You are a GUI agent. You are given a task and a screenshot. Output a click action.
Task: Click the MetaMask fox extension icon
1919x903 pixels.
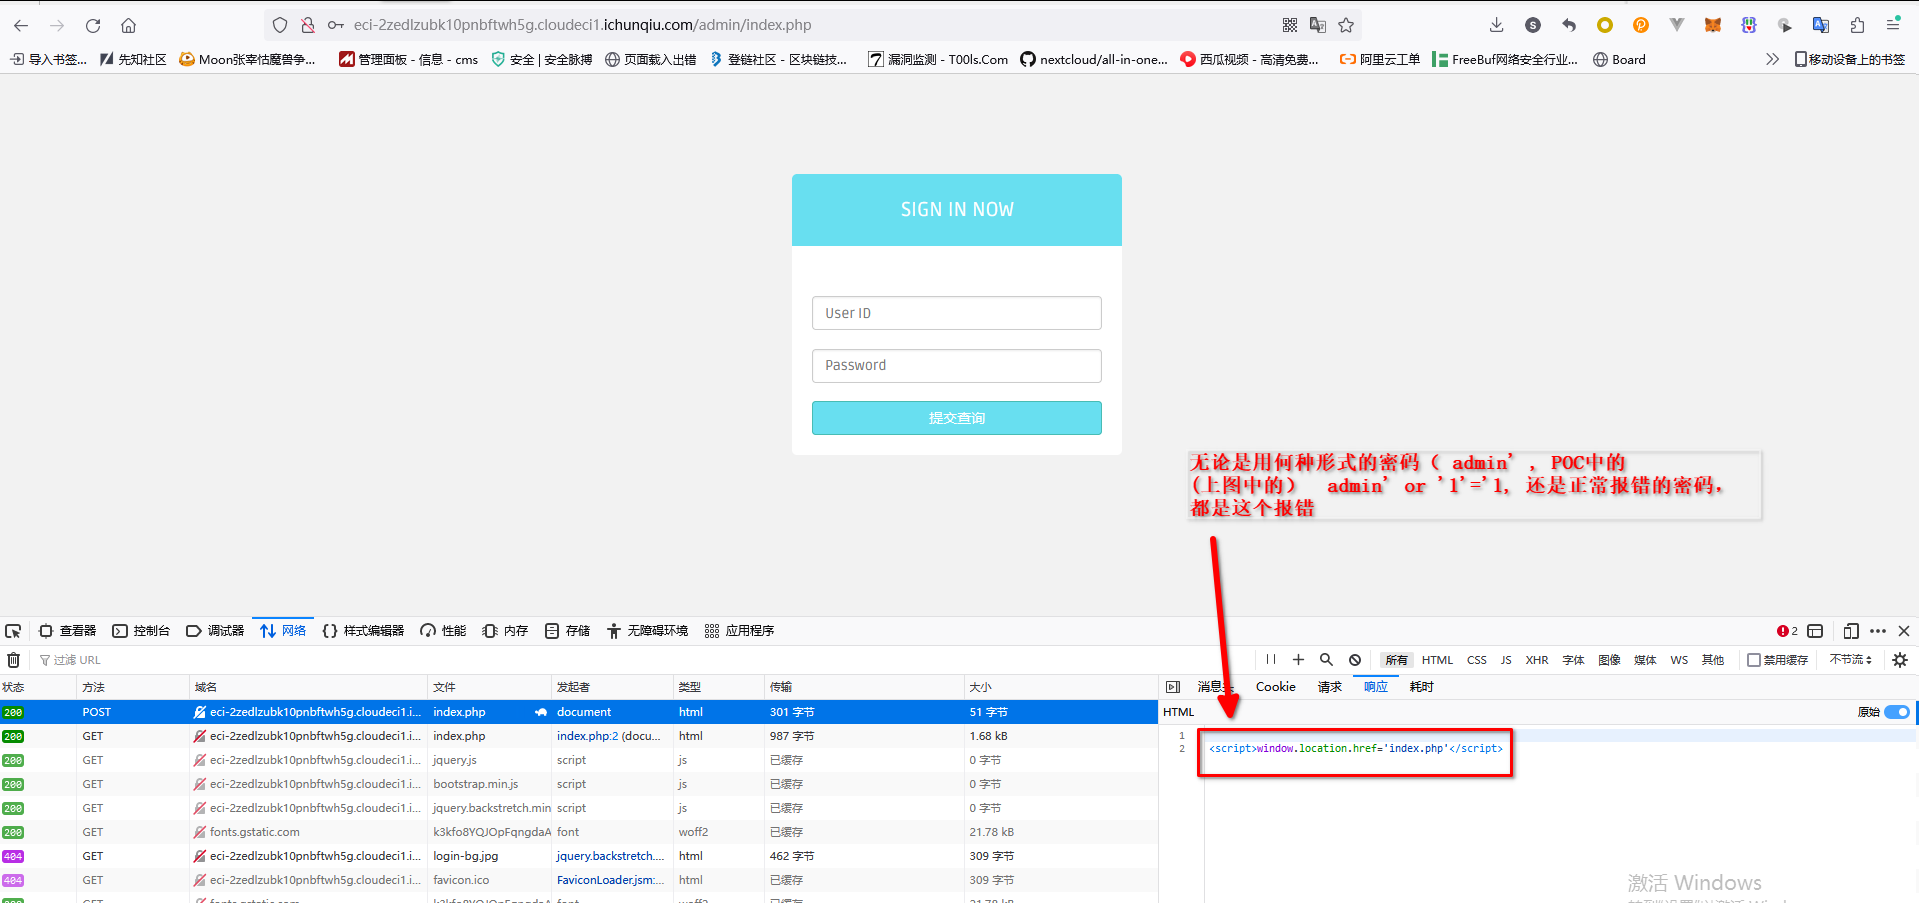[x=1713, y=25]
